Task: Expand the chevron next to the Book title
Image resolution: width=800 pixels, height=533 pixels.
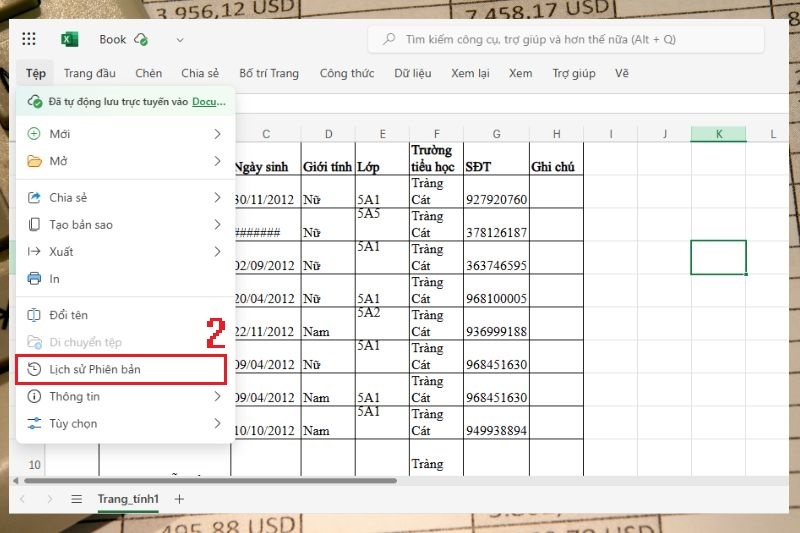Action: pos(180,40)
